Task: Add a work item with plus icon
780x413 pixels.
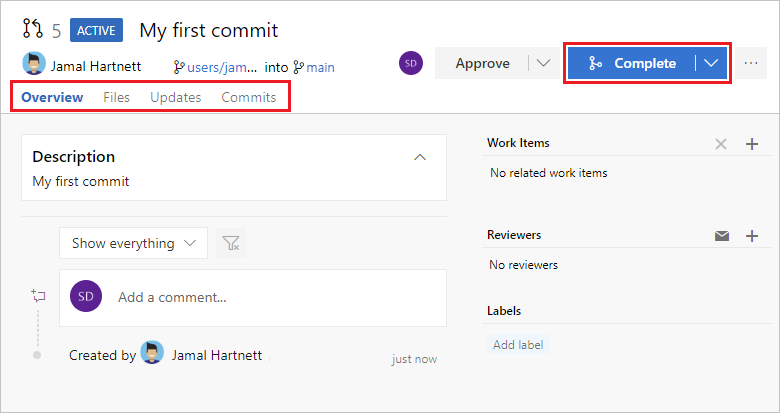Action: (x=752, y=144)
